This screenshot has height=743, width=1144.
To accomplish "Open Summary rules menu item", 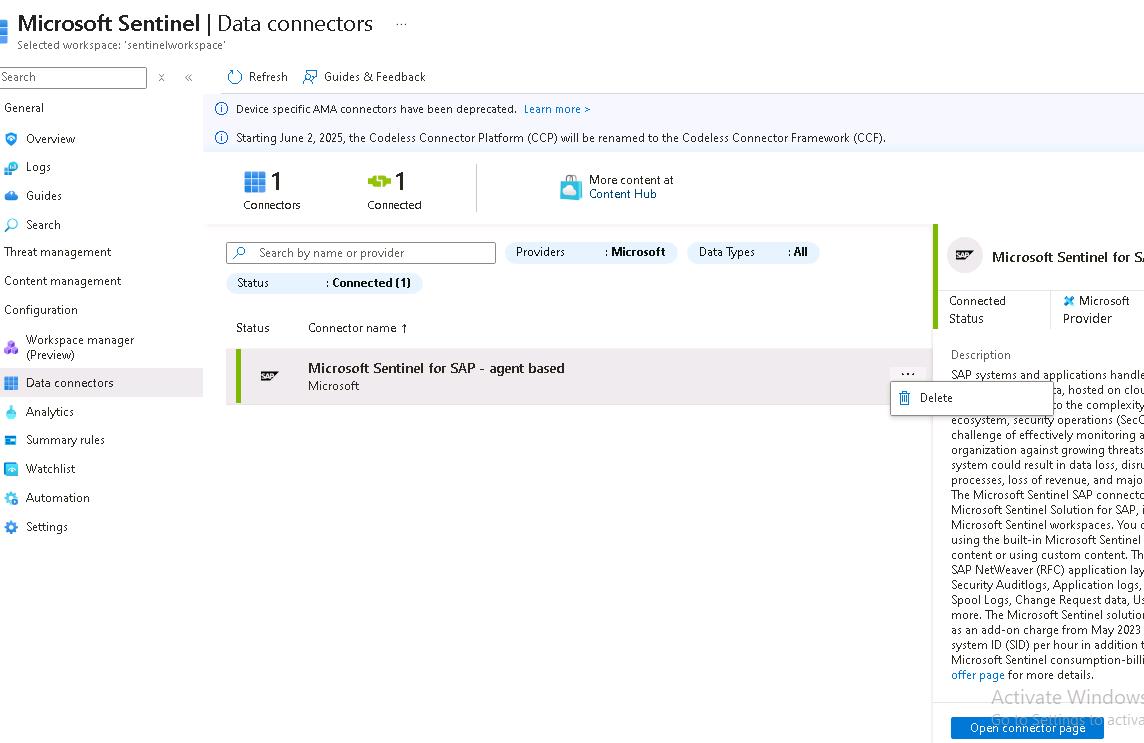I will 65,440.
